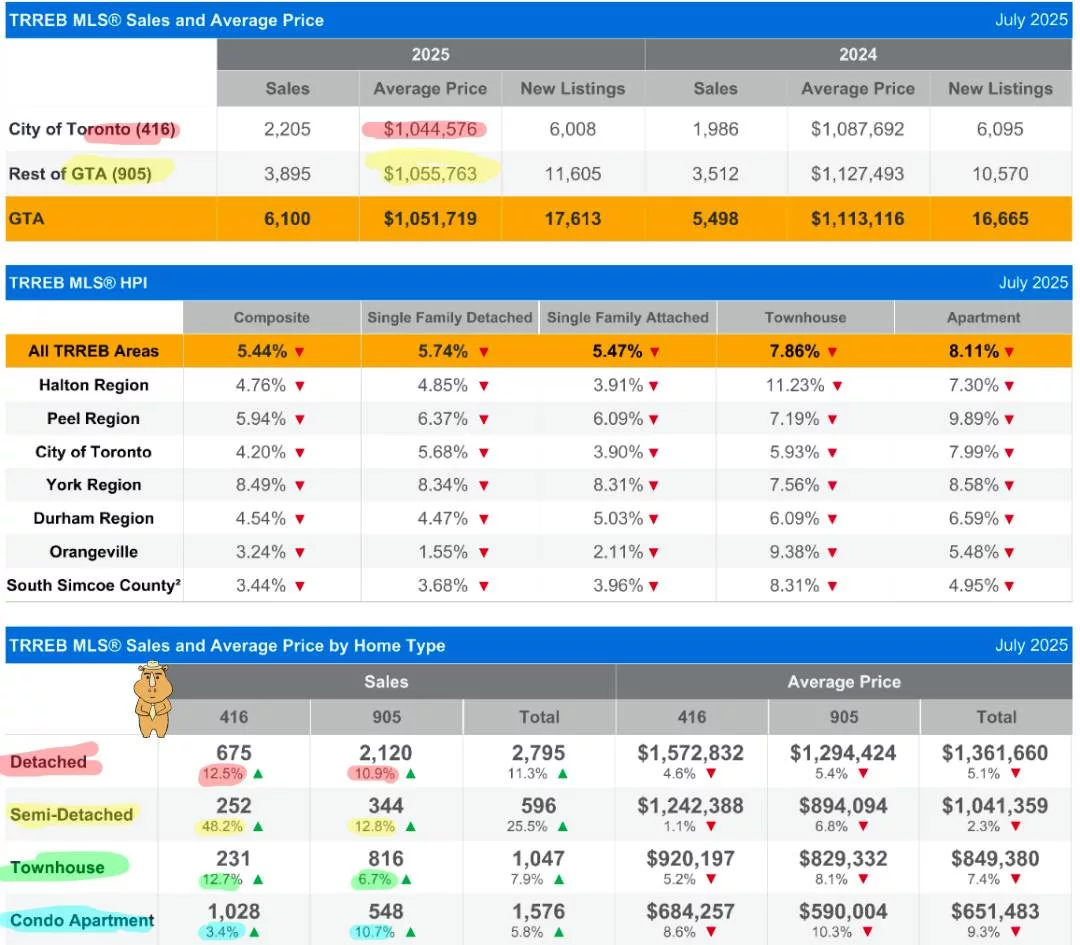This screenshot has height=945, width=1080.
Task: Select red arrow beside York Region Apartment 8.58%
Action: click(x=1009, y=486)
